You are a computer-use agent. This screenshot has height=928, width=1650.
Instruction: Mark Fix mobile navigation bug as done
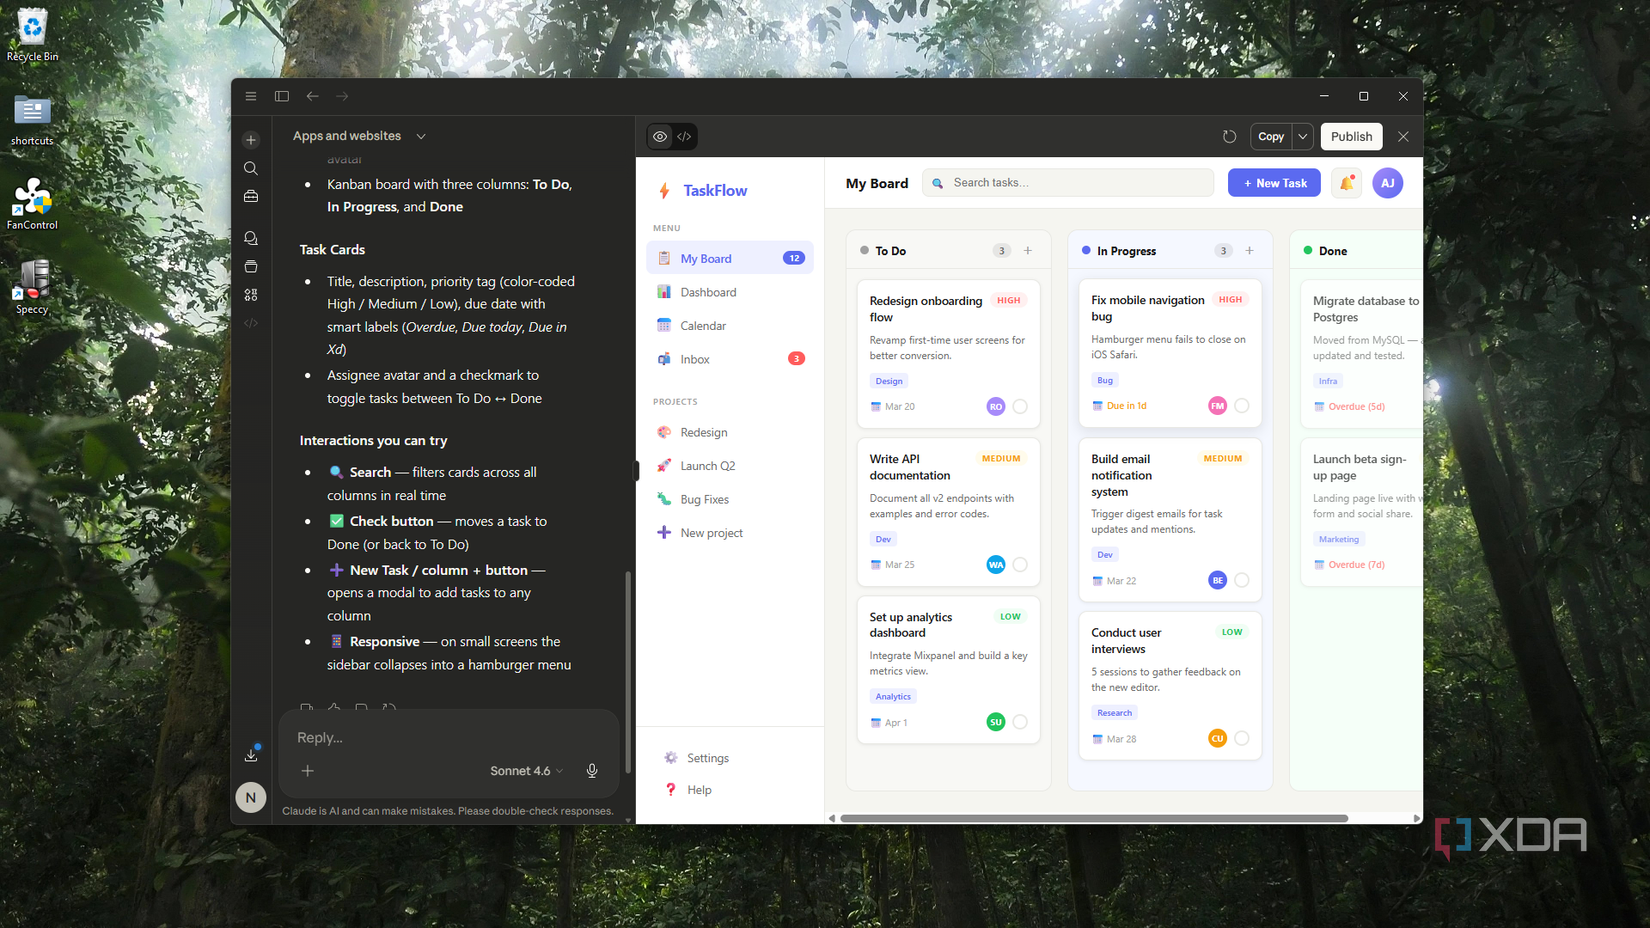coord(1242,406)
